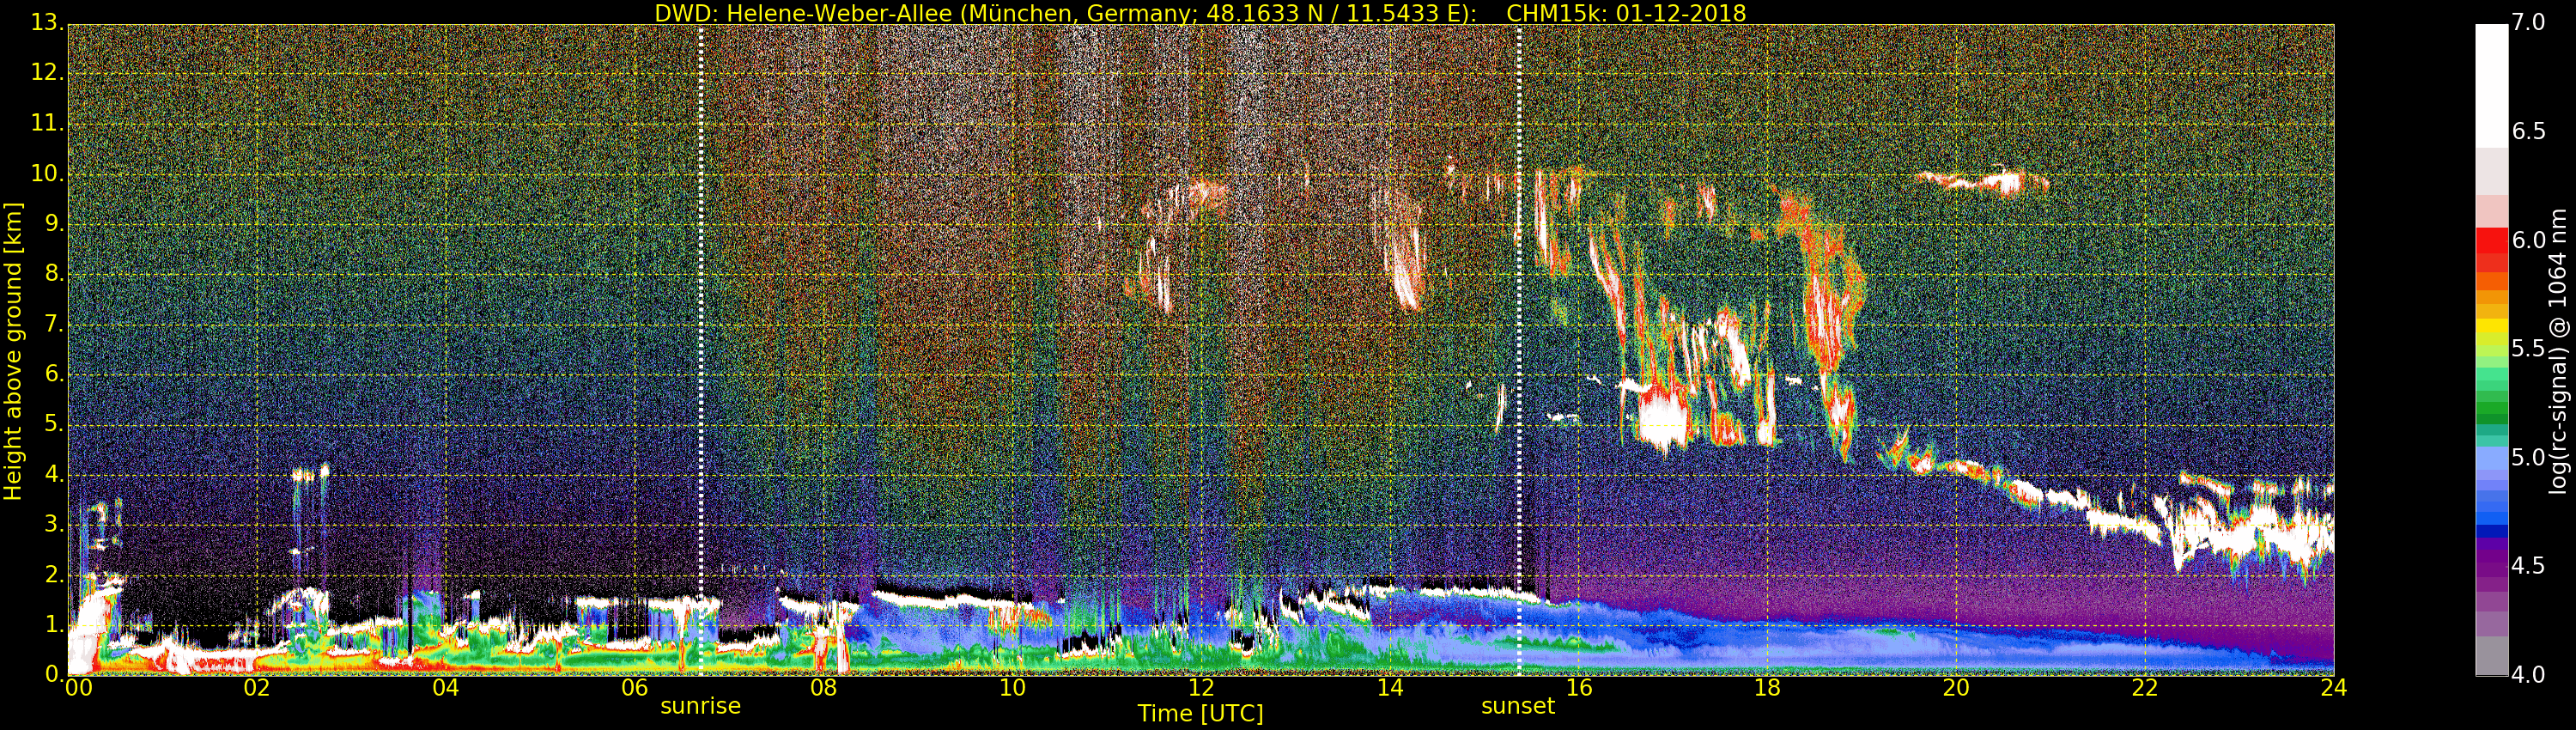The width and height of the screenshot is (2576, 730).
Task: Click the cirrus cloud streak at 10 km near 20 UTC
Action: (x=1982, y=182)
